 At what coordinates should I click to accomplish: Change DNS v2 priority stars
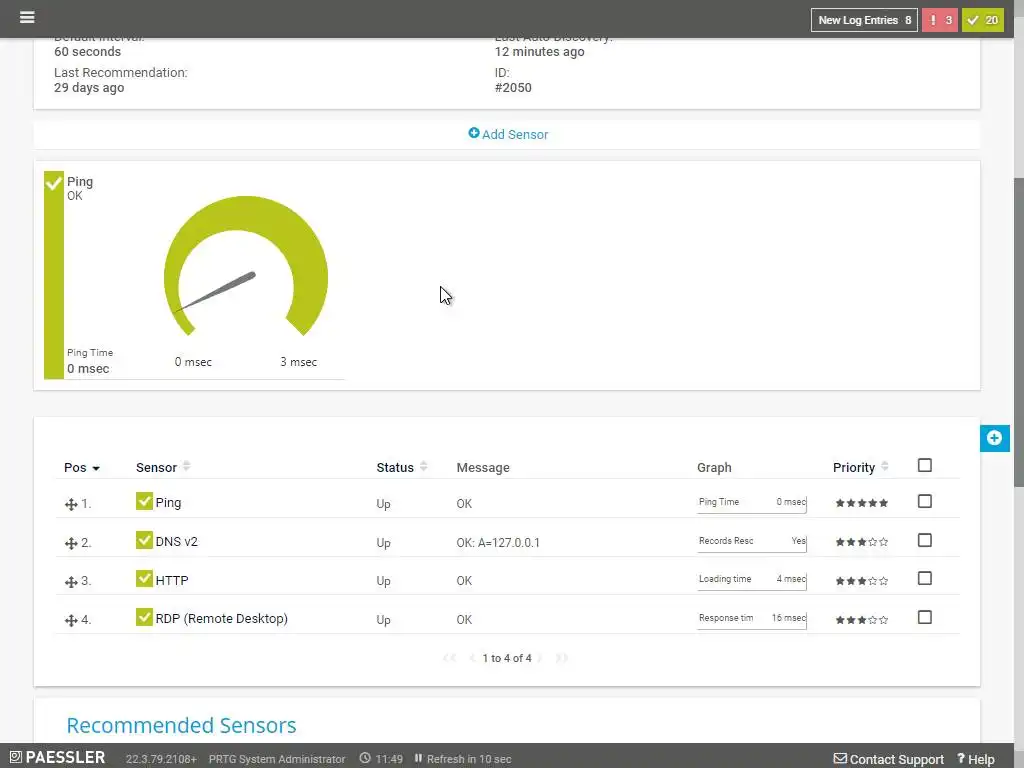point(861,542)
